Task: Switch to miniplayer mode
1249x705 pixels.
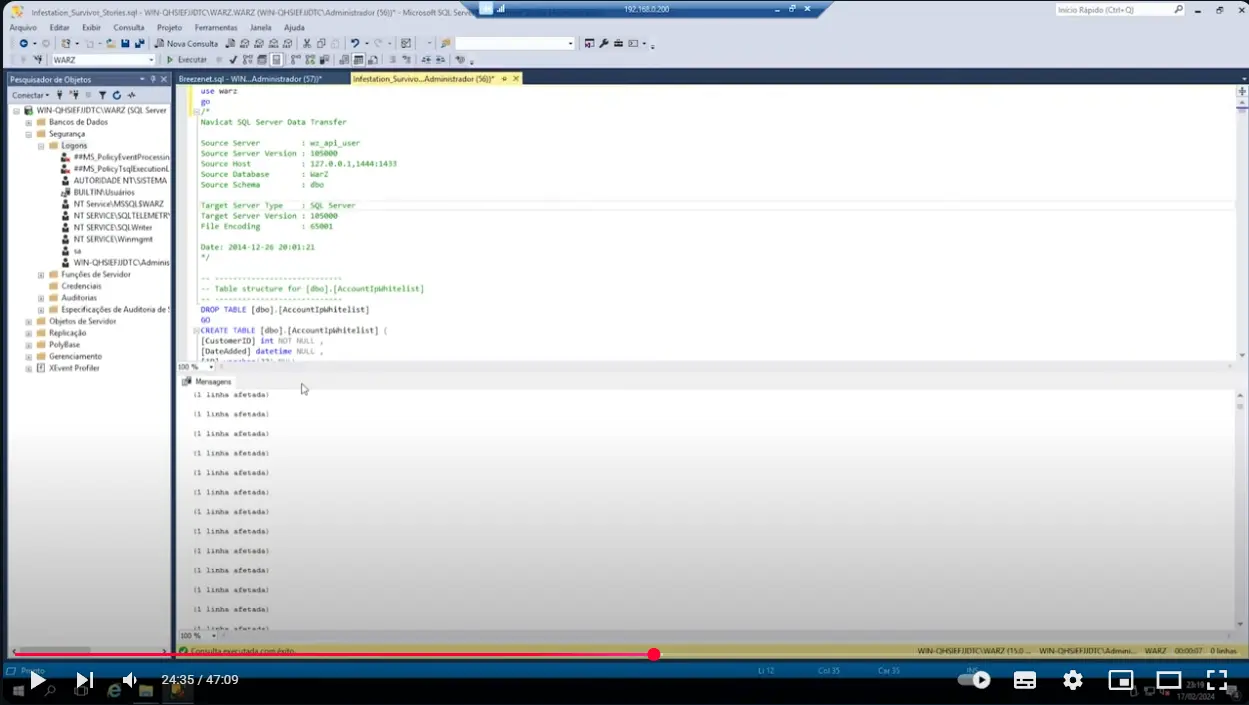Action: 1121,680
